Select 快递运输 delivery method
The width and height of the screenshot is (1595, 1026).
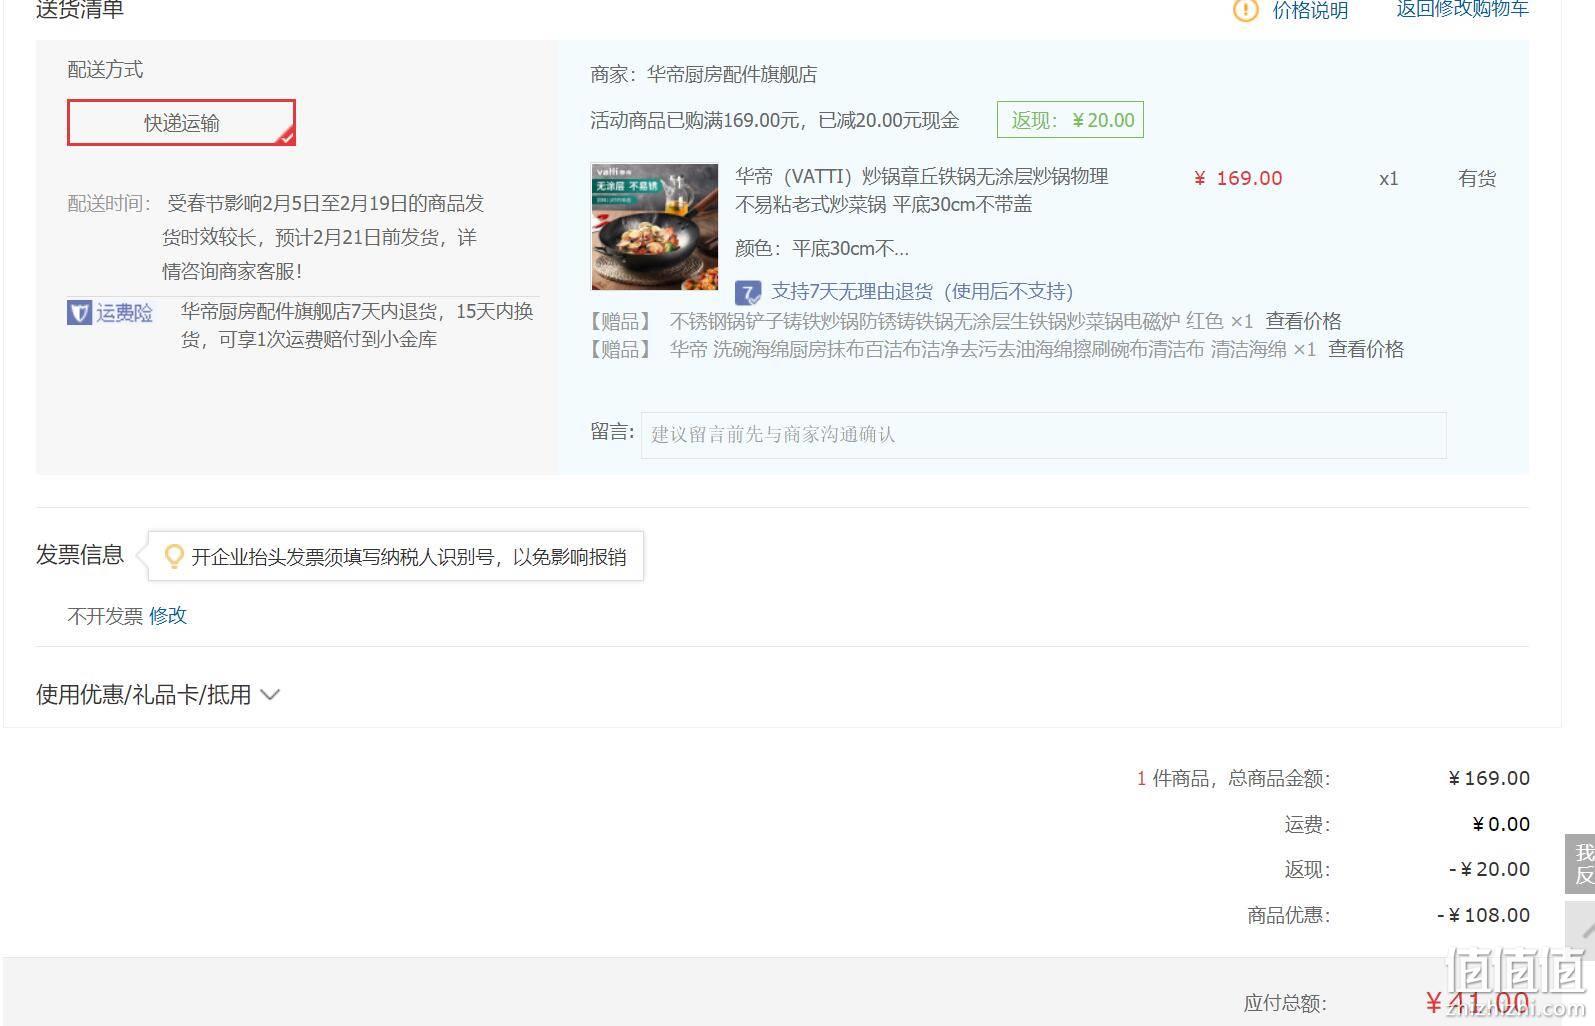(181, 123)
